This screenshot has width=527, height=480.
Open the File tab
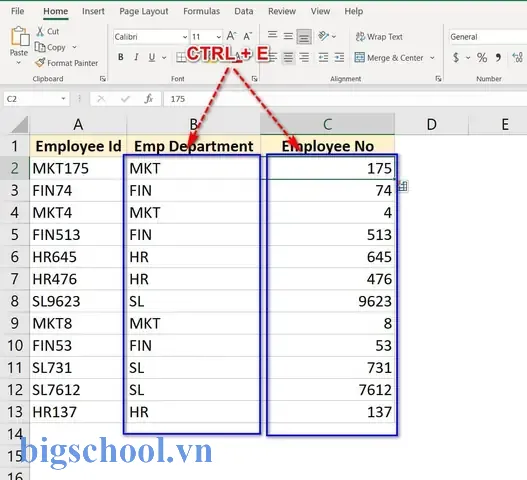click(17, 11)
